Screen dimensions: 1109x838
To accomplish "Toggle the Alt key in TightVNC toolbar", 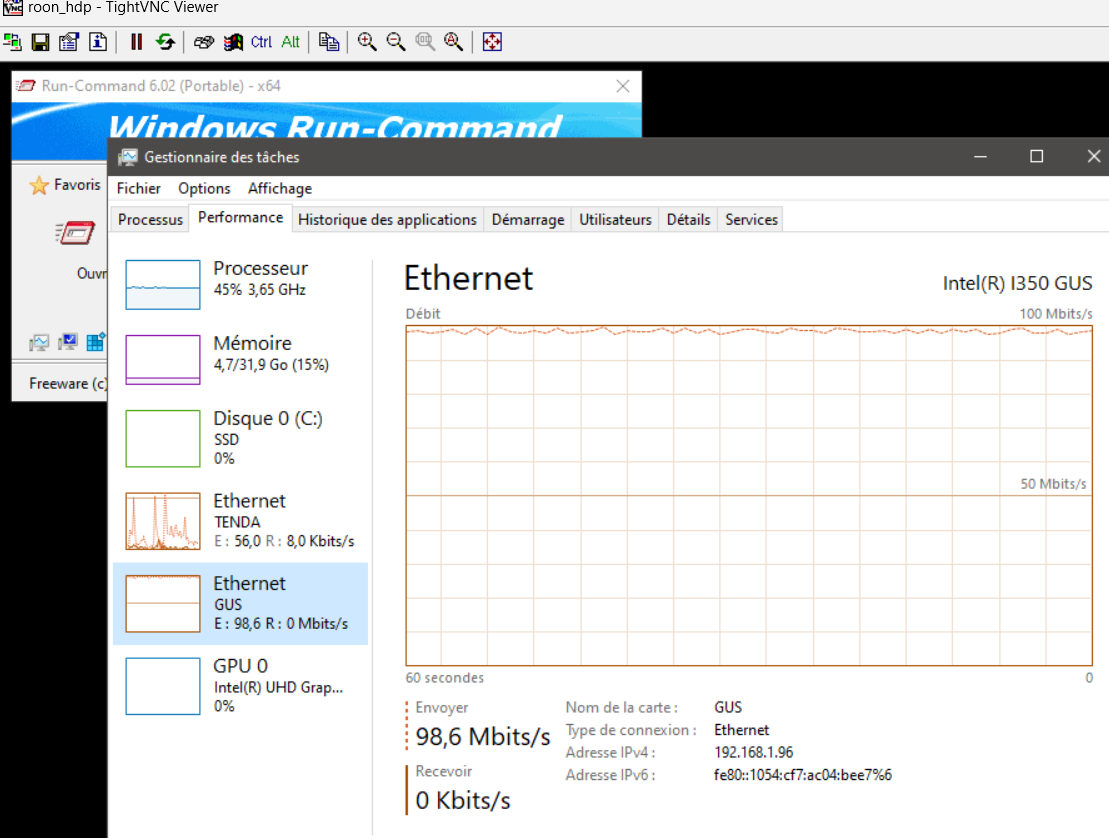I will [x=290, y=42].
